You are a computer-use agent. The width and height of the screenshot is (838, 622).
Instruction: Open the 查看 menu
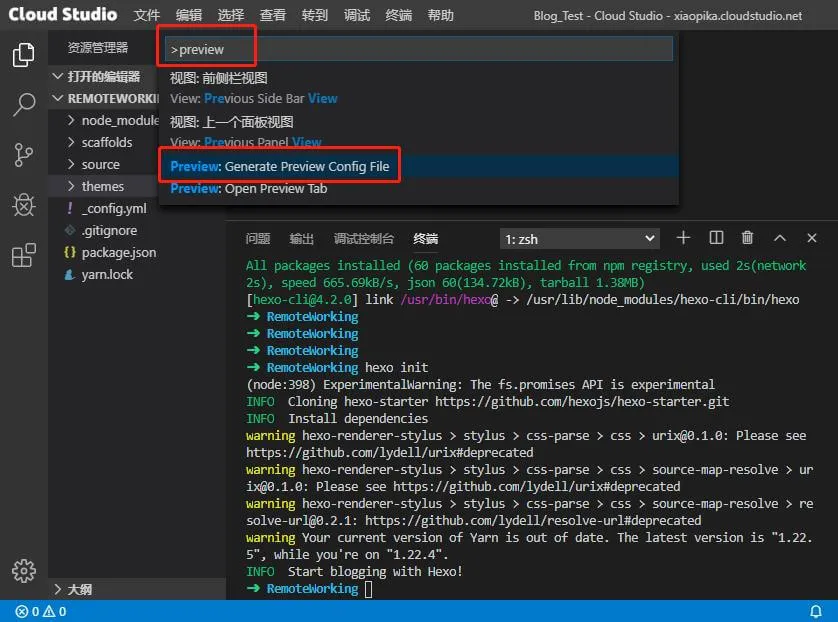click(x=273, y=15)
